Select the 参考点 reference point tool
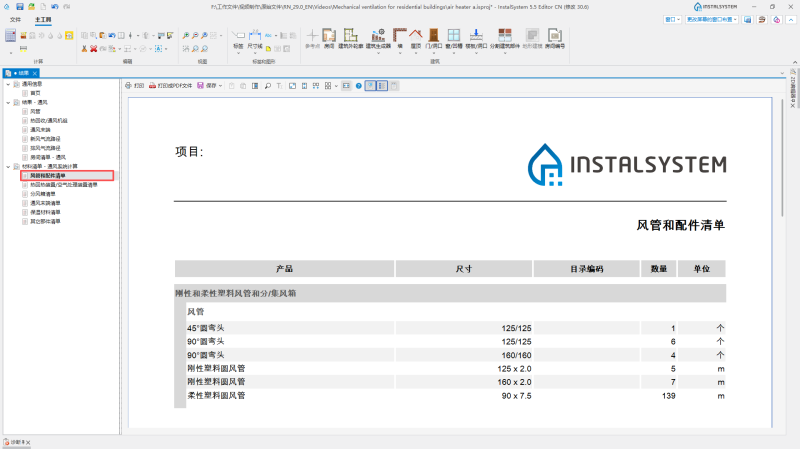 [x=312, y=38]
